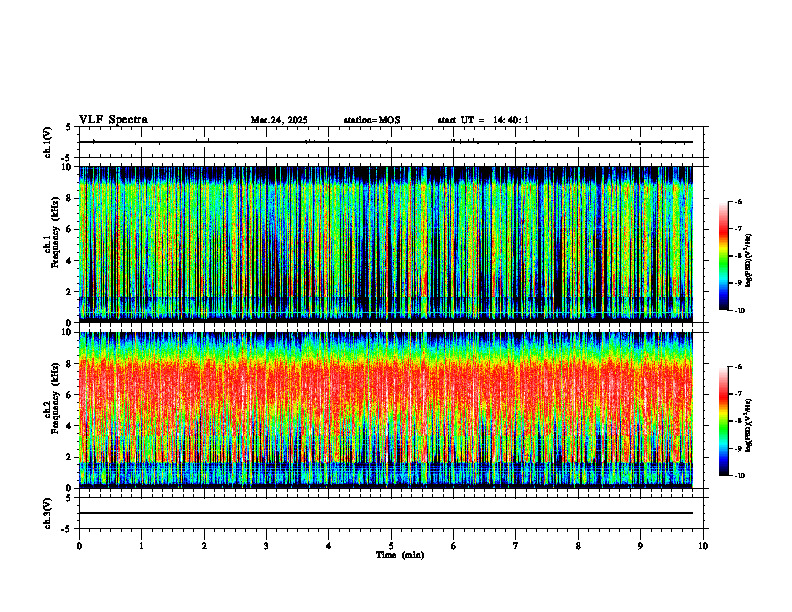
Task: Click the ch.2 colorbar 'log(PSD)' unit label
Action: (749, 425)
